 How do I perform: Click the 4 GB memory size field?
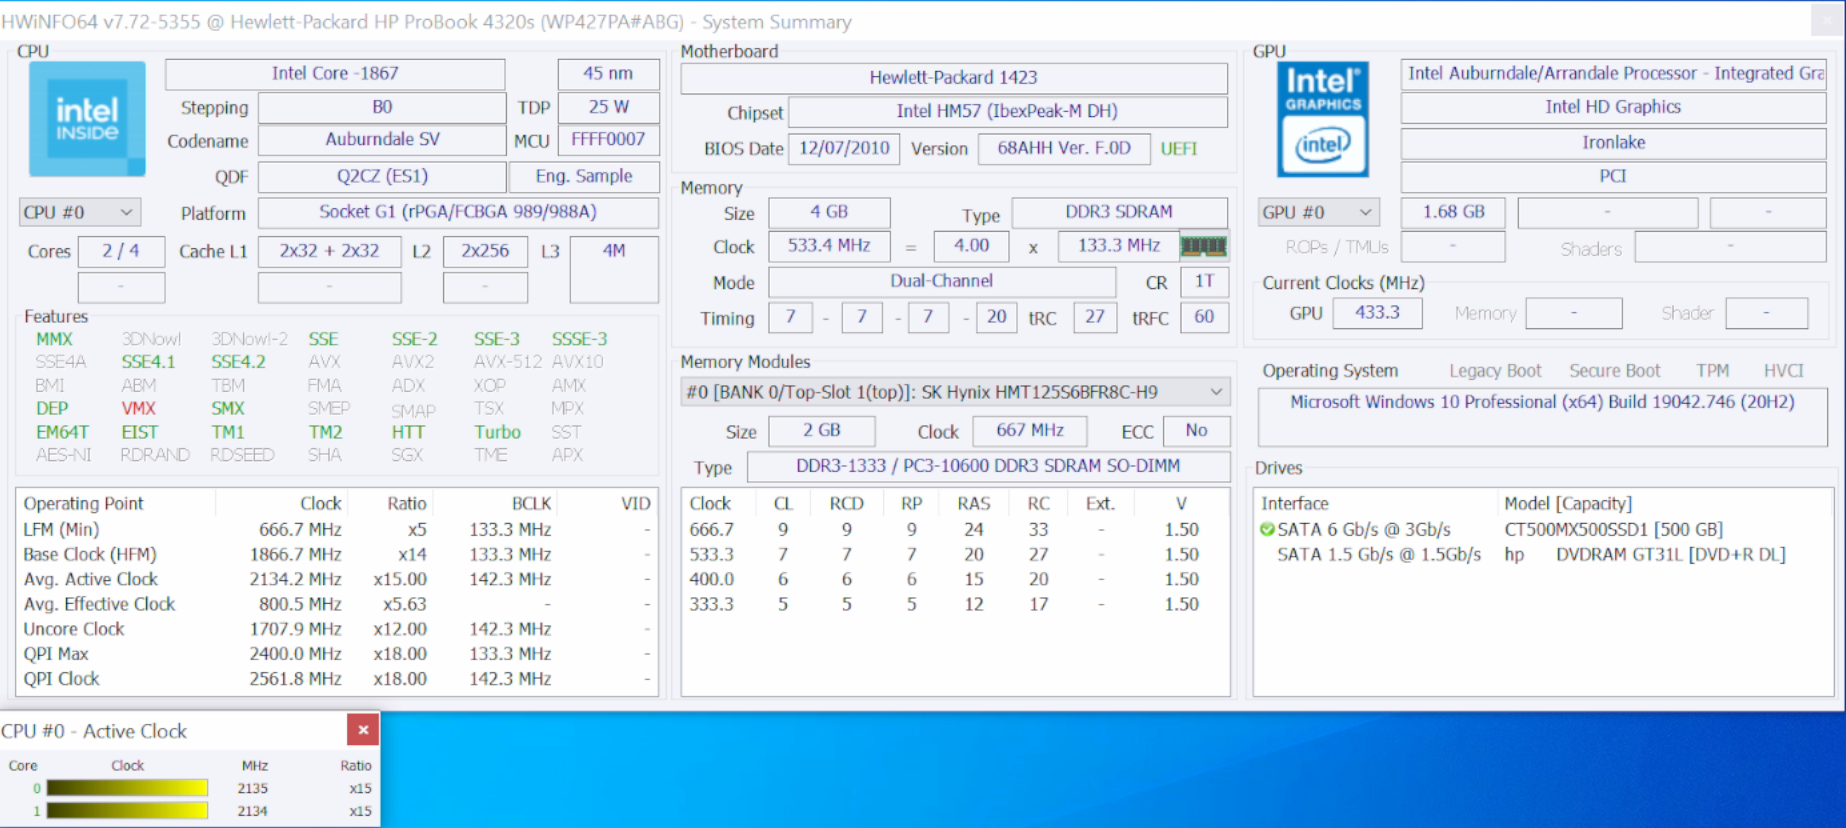(829, 212)
